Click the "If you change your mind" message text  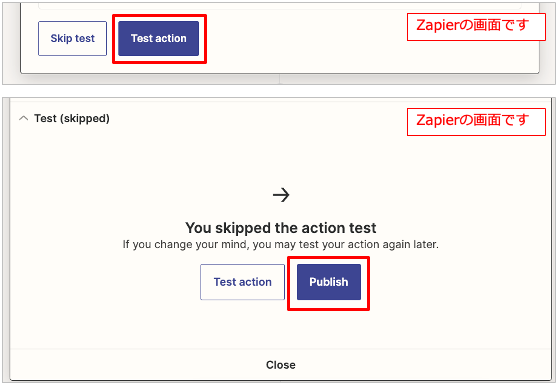[281, 245]
